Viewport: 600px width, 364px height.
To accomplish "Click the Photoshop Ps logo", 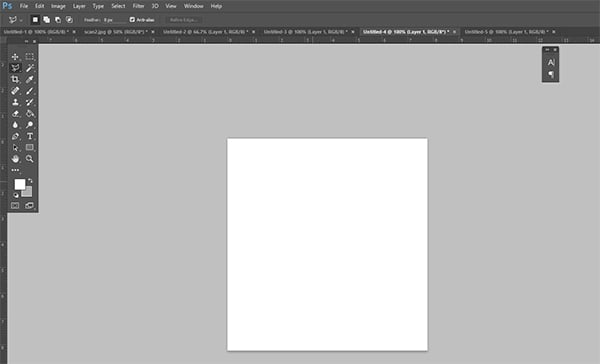I will (7, 6).
